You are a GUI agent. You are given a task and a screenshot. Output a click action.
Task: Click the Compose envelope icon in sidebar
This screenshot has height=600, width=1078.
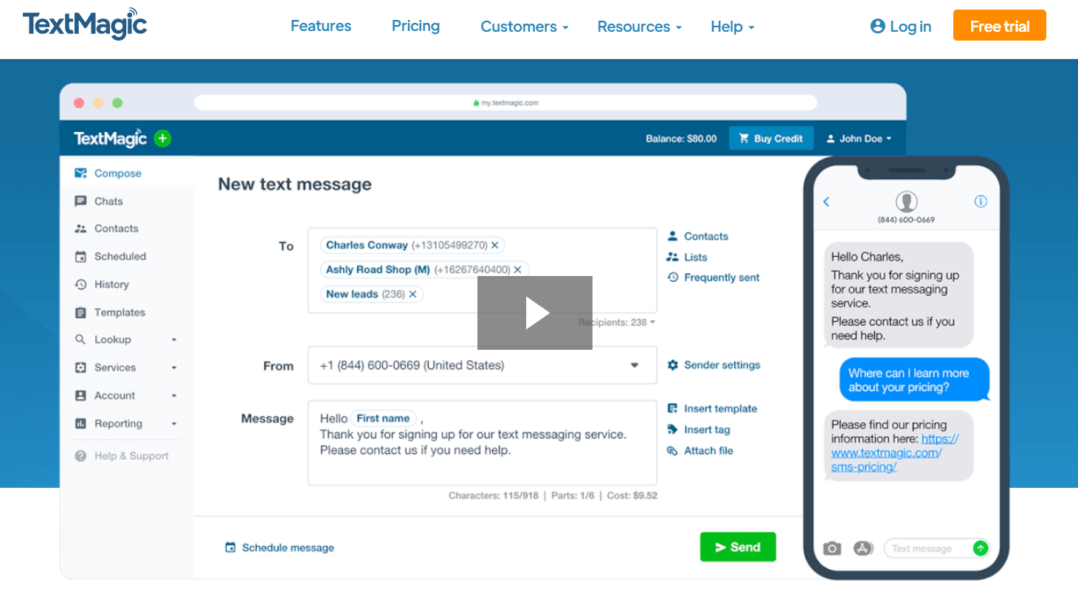coord(81,173)
